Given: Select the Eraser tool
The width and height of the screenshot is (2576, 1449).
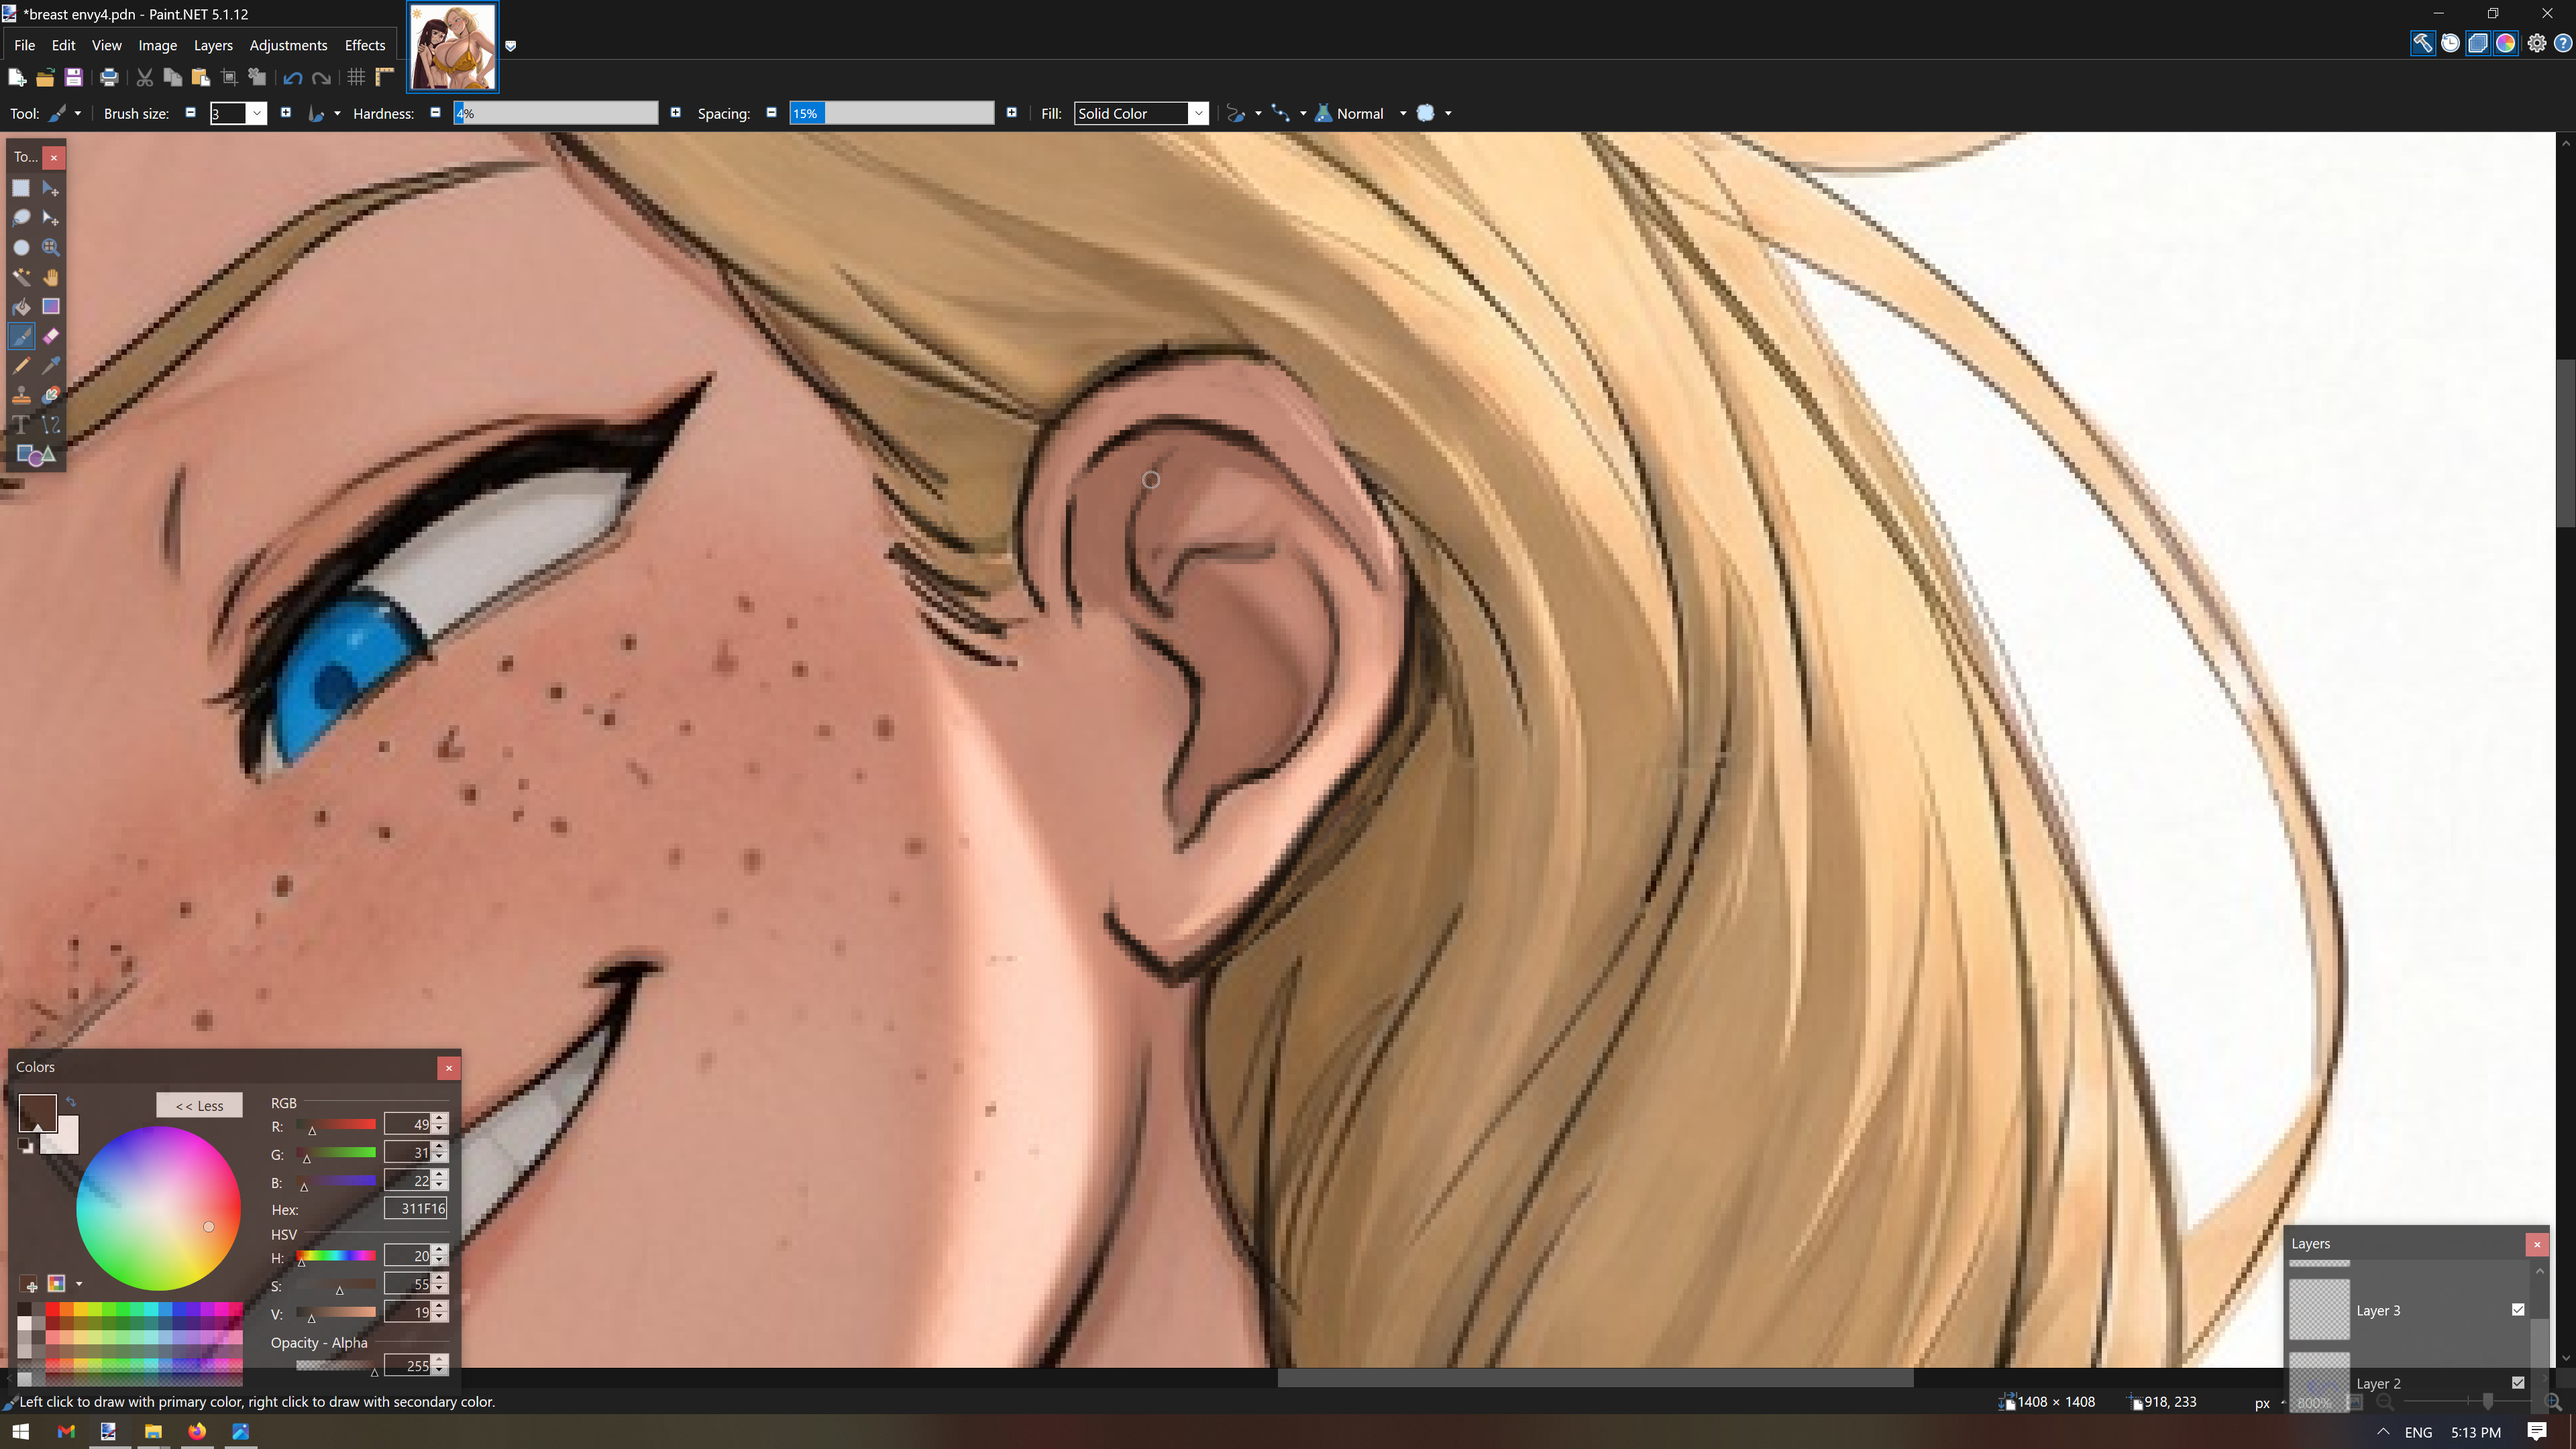Looking at the screenshot, I should coord(51,336).
